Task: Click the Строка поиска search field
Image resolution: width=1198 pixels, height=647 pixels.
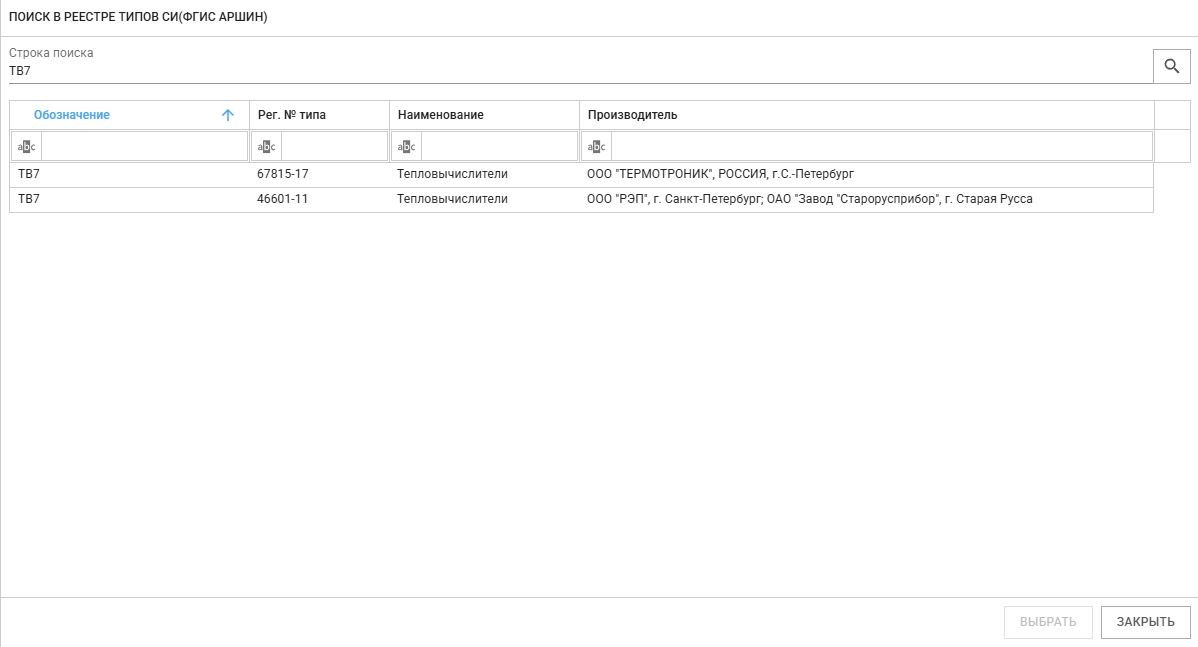Action: [580, 71]
